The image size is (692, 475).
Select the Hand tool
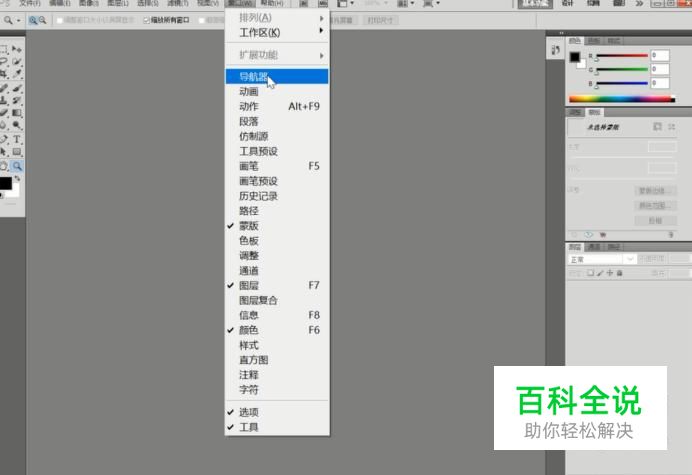4,166
